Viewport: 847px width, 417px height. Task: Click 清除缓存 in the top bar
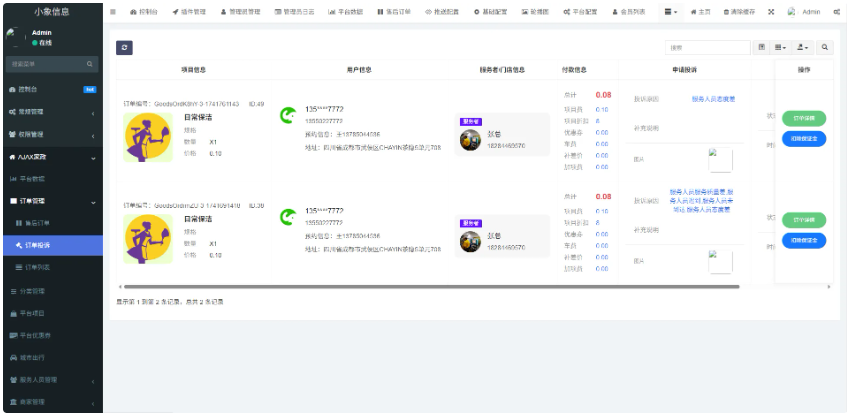point(739,12)
